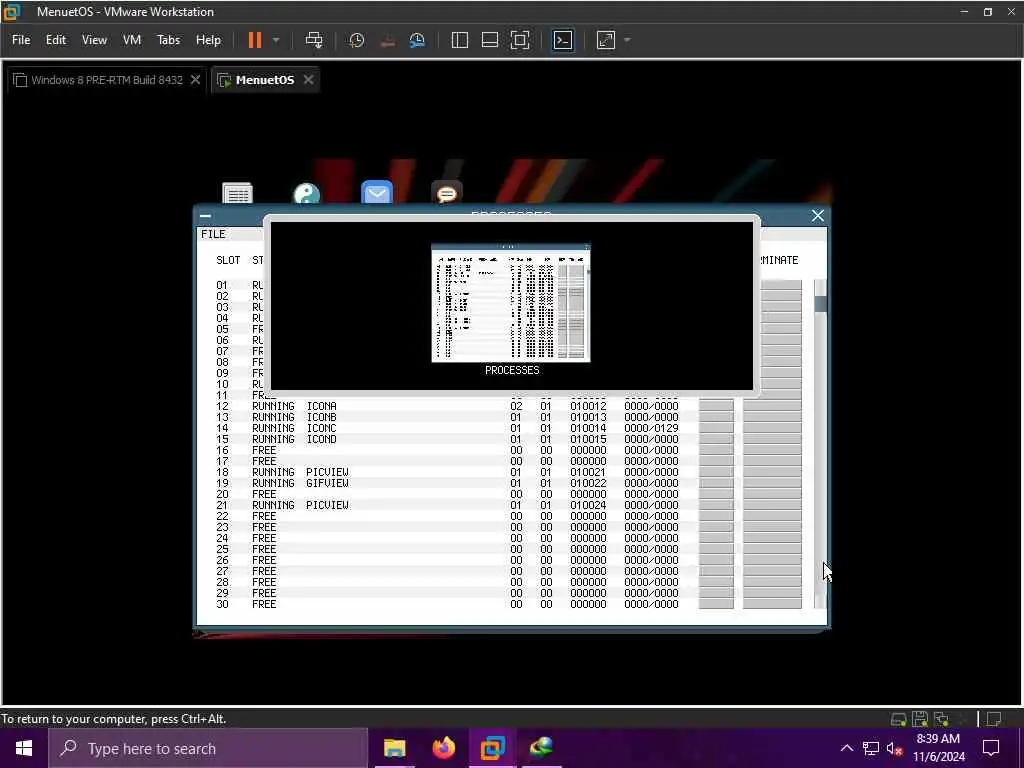
Task: Open the calendar icon on the MenuetOS desktop
Action: (x=237, y=193)
